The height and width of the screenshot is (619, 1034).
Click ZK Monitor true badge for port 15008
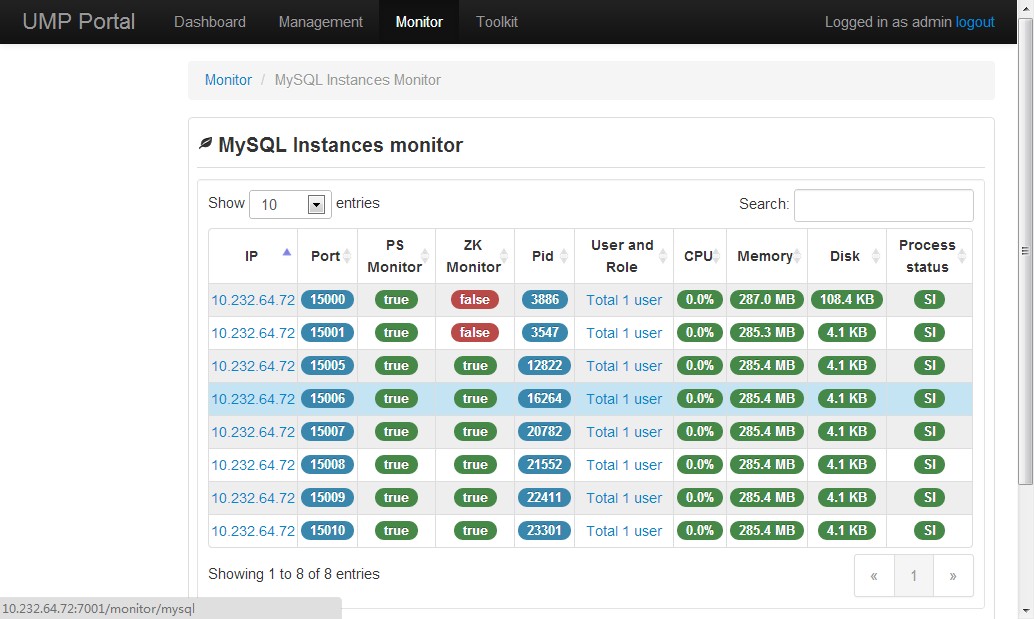[x=475, y=464]
